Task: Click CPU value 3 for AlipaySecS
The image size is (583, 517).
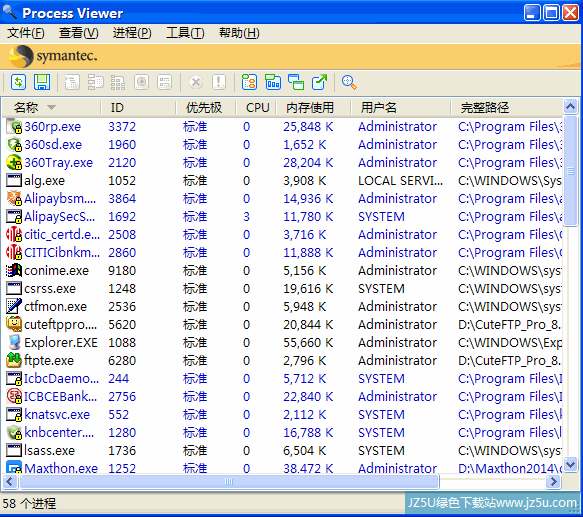Action: click(246, 217)
